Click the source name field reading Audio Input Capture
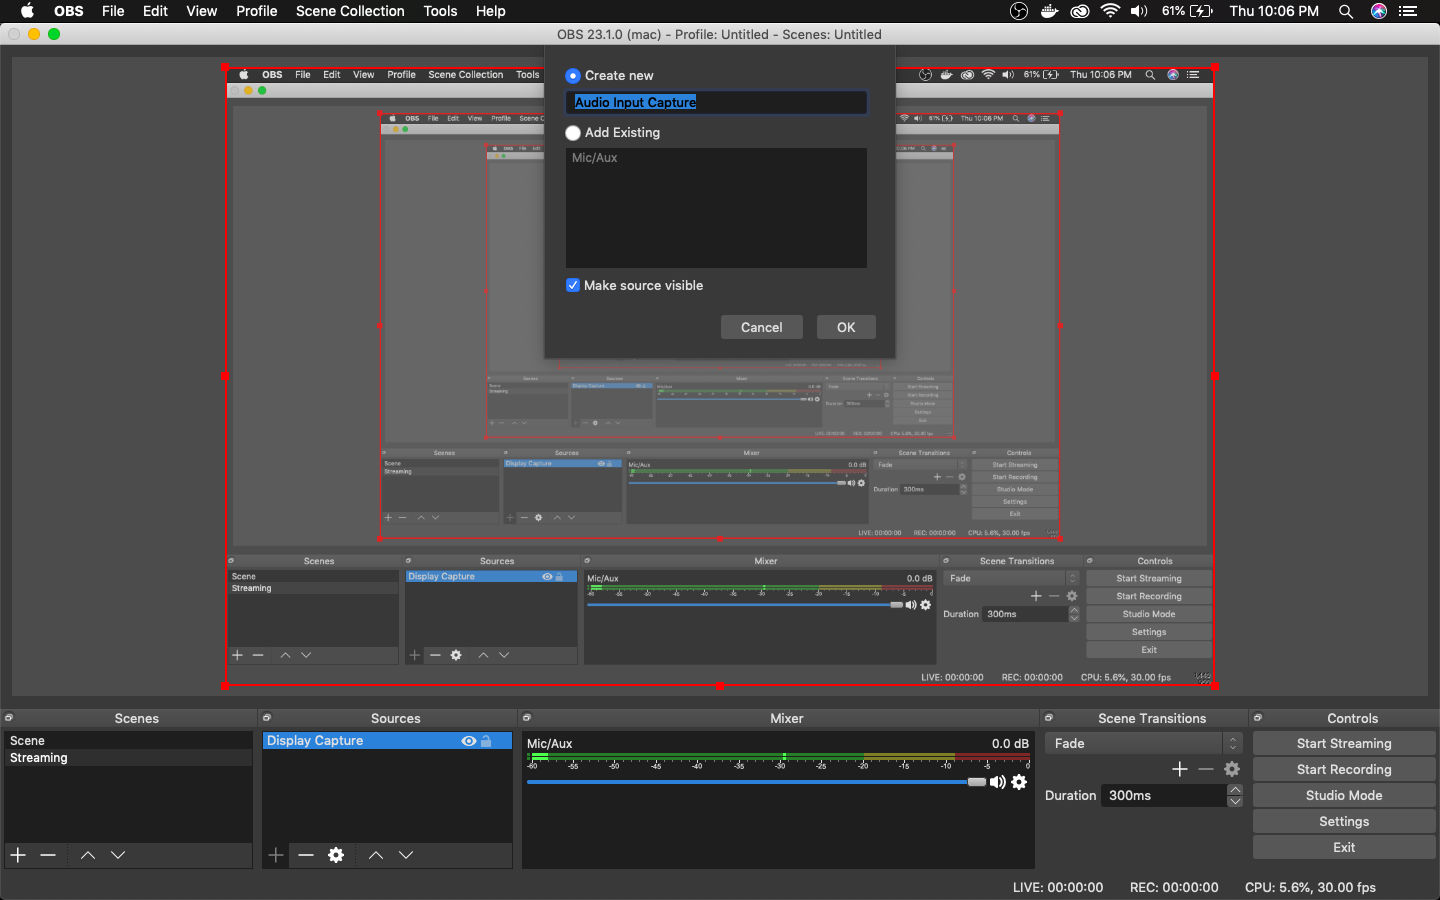This screenshot has height=900, width=1440. (x=716, y=102)
